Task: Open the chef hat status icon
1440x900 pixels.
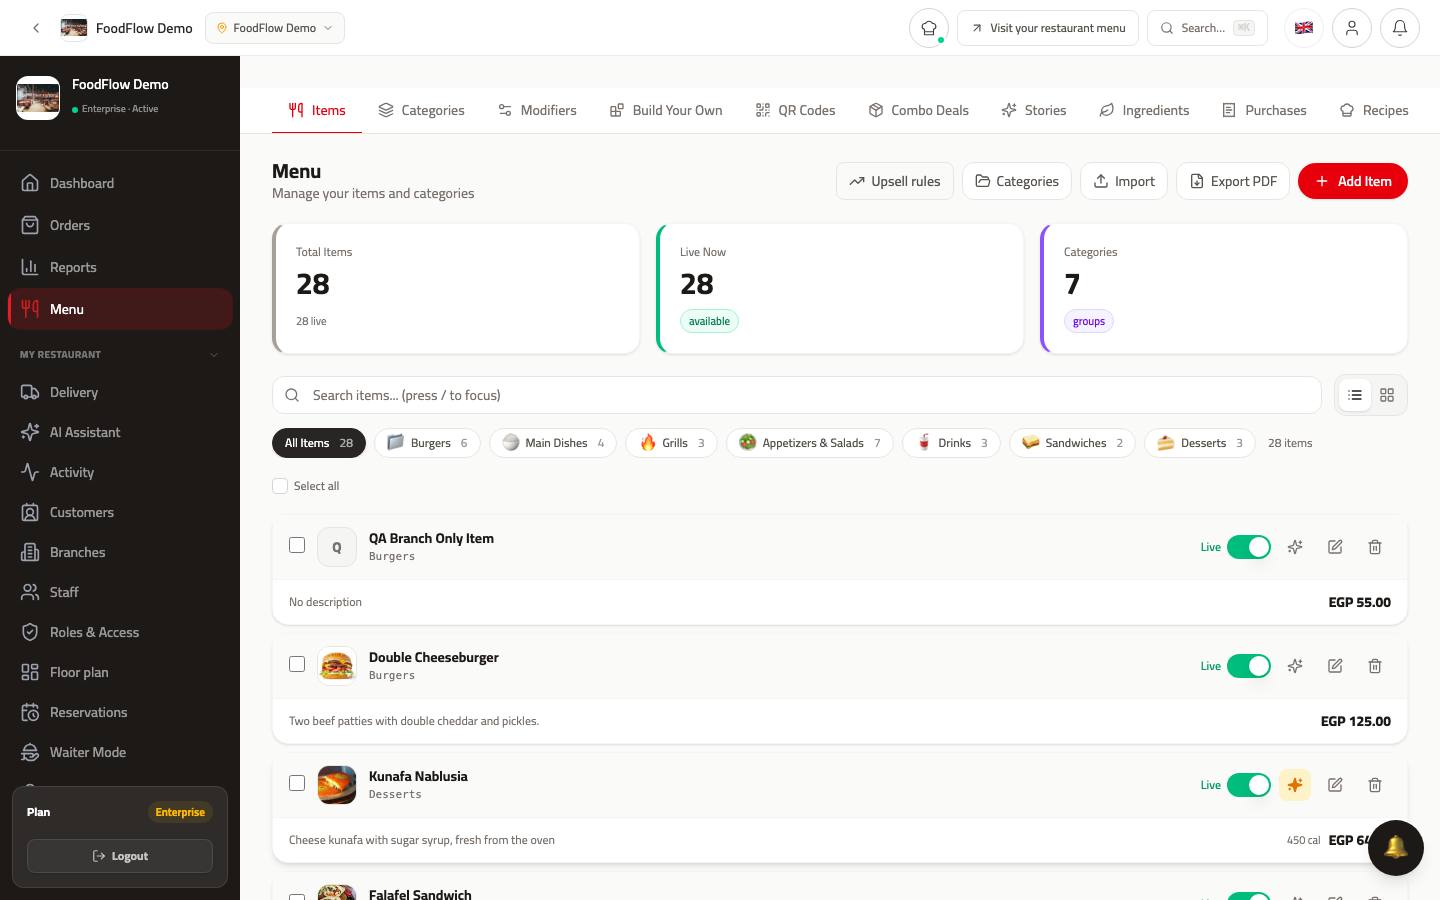Action: point(928,28)
